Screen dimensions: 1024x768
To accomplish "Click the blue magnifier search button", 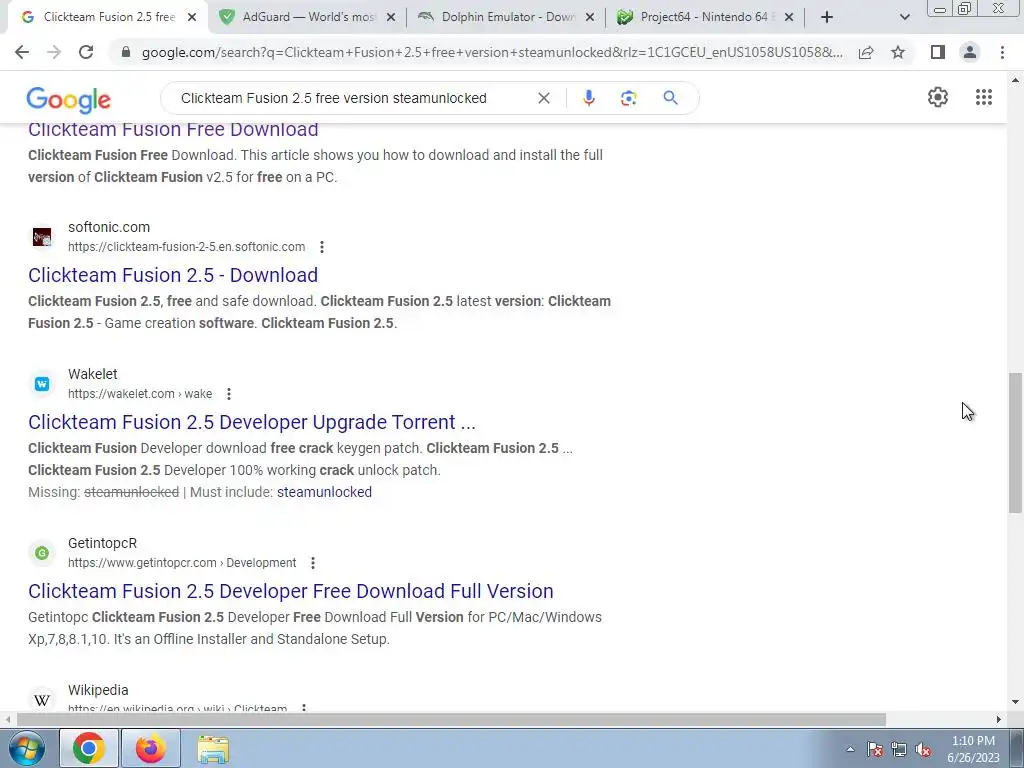I will click(670, 98).
